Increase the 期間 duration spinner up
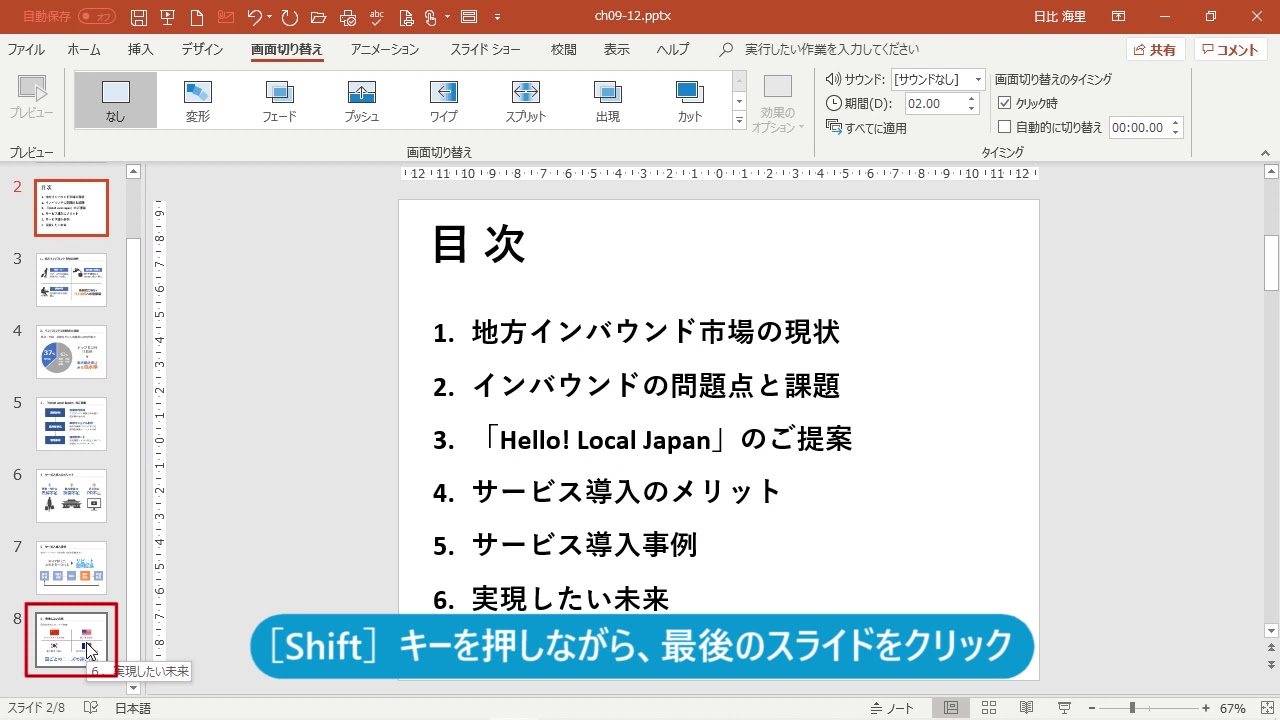Viewport: 1280px width, 720px height. point(972,98)
